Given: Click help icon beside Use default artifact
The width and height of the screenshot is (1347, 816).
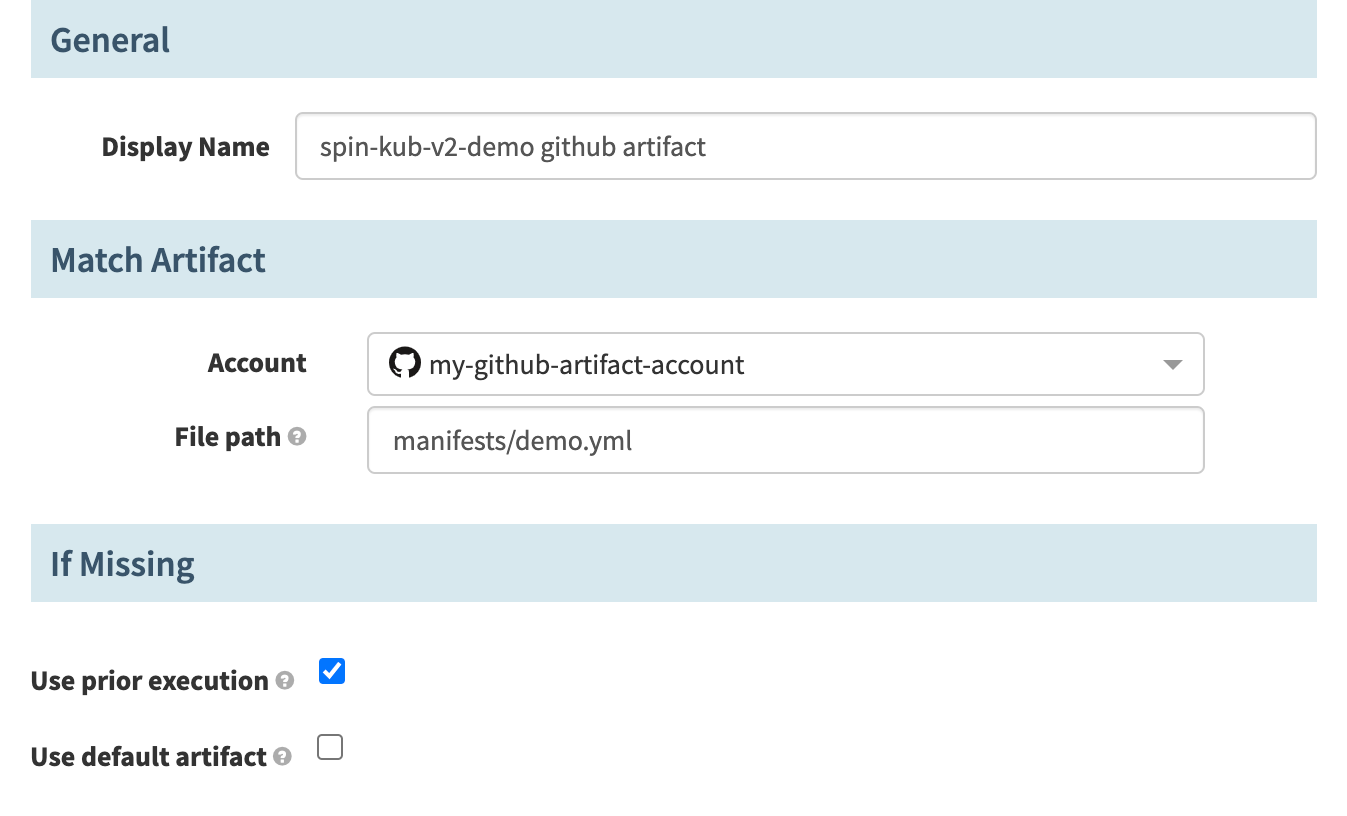Looking at the screenshot, I should point(282,757).
